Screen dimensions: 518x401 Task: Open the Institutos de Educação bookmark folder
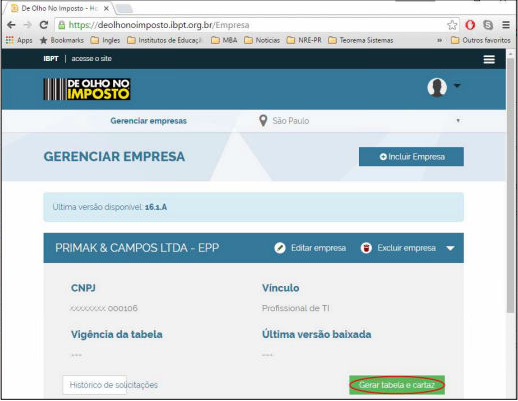[165, 40]
